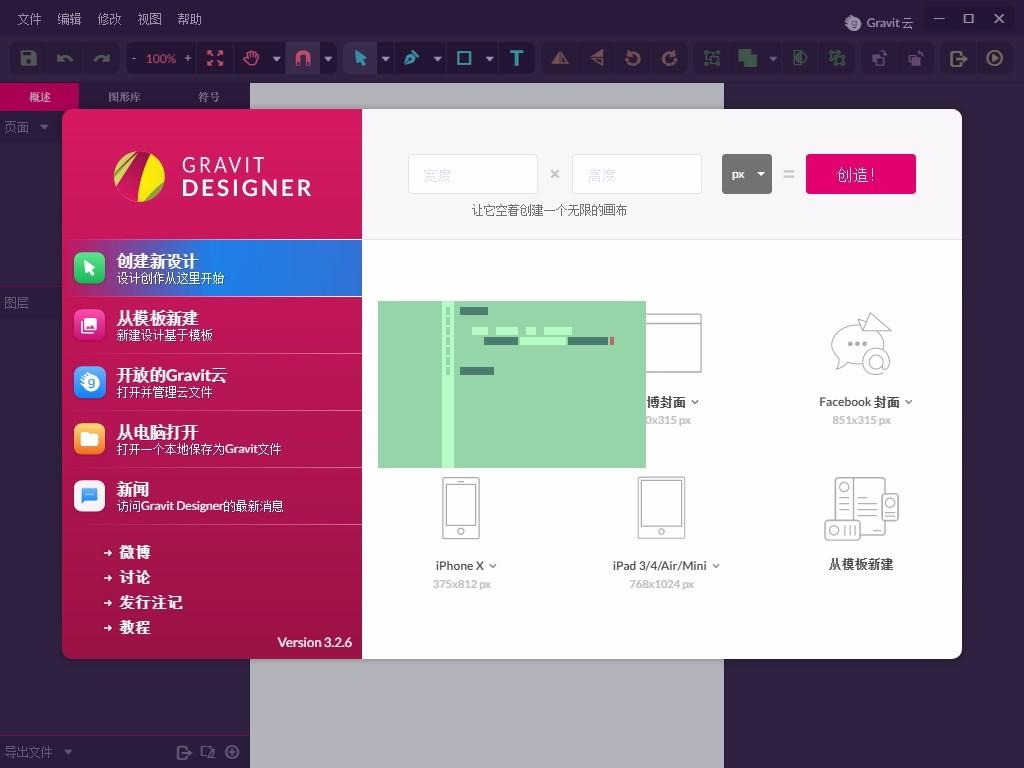Image resolution: width=1024 pixels, height=768 pixels.
Task: Open the 视图 menu
Action: (x=150, y=19)
